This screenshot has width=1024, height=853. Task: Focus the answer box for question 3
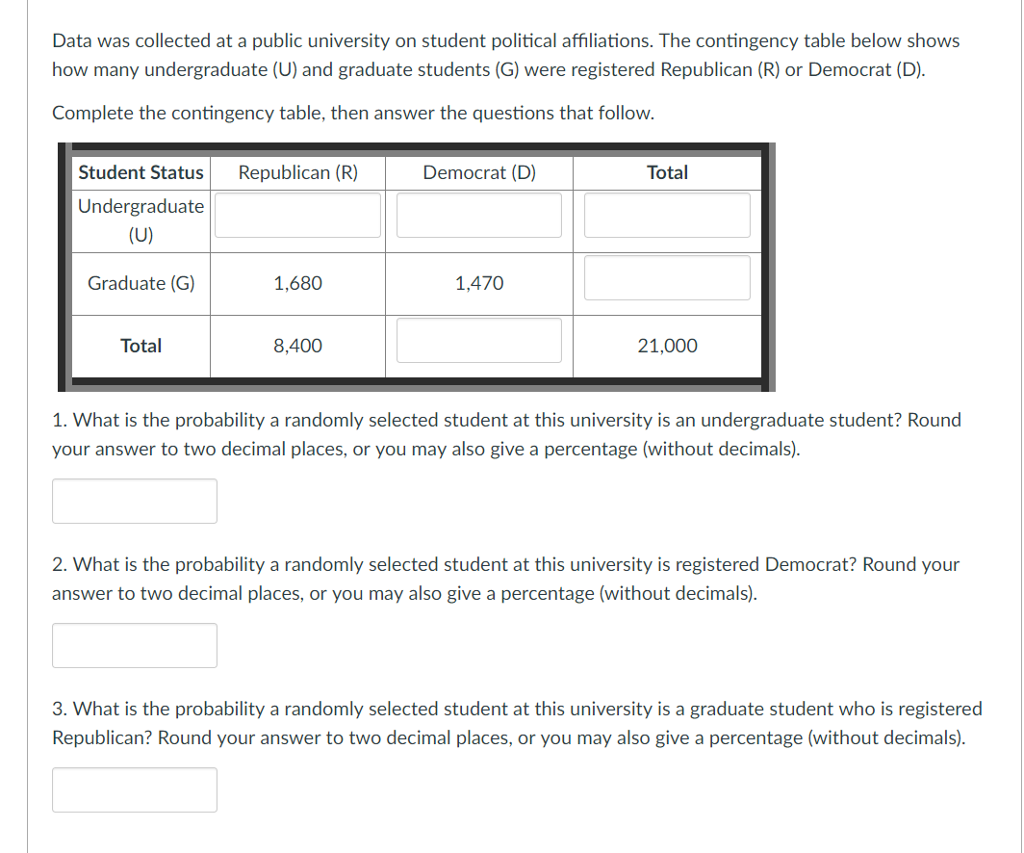coord(135,790)
